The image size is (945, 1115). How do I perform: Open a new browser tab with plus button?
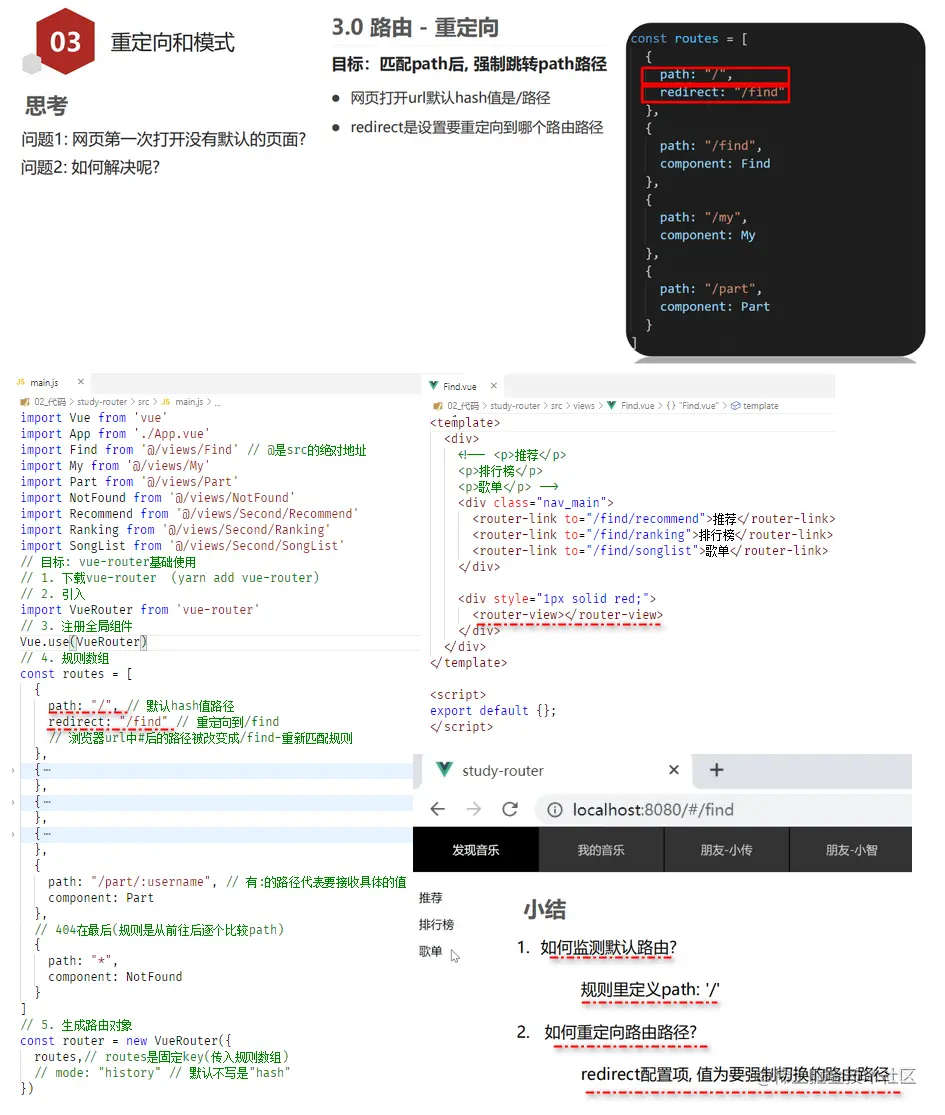pos(717,770)
